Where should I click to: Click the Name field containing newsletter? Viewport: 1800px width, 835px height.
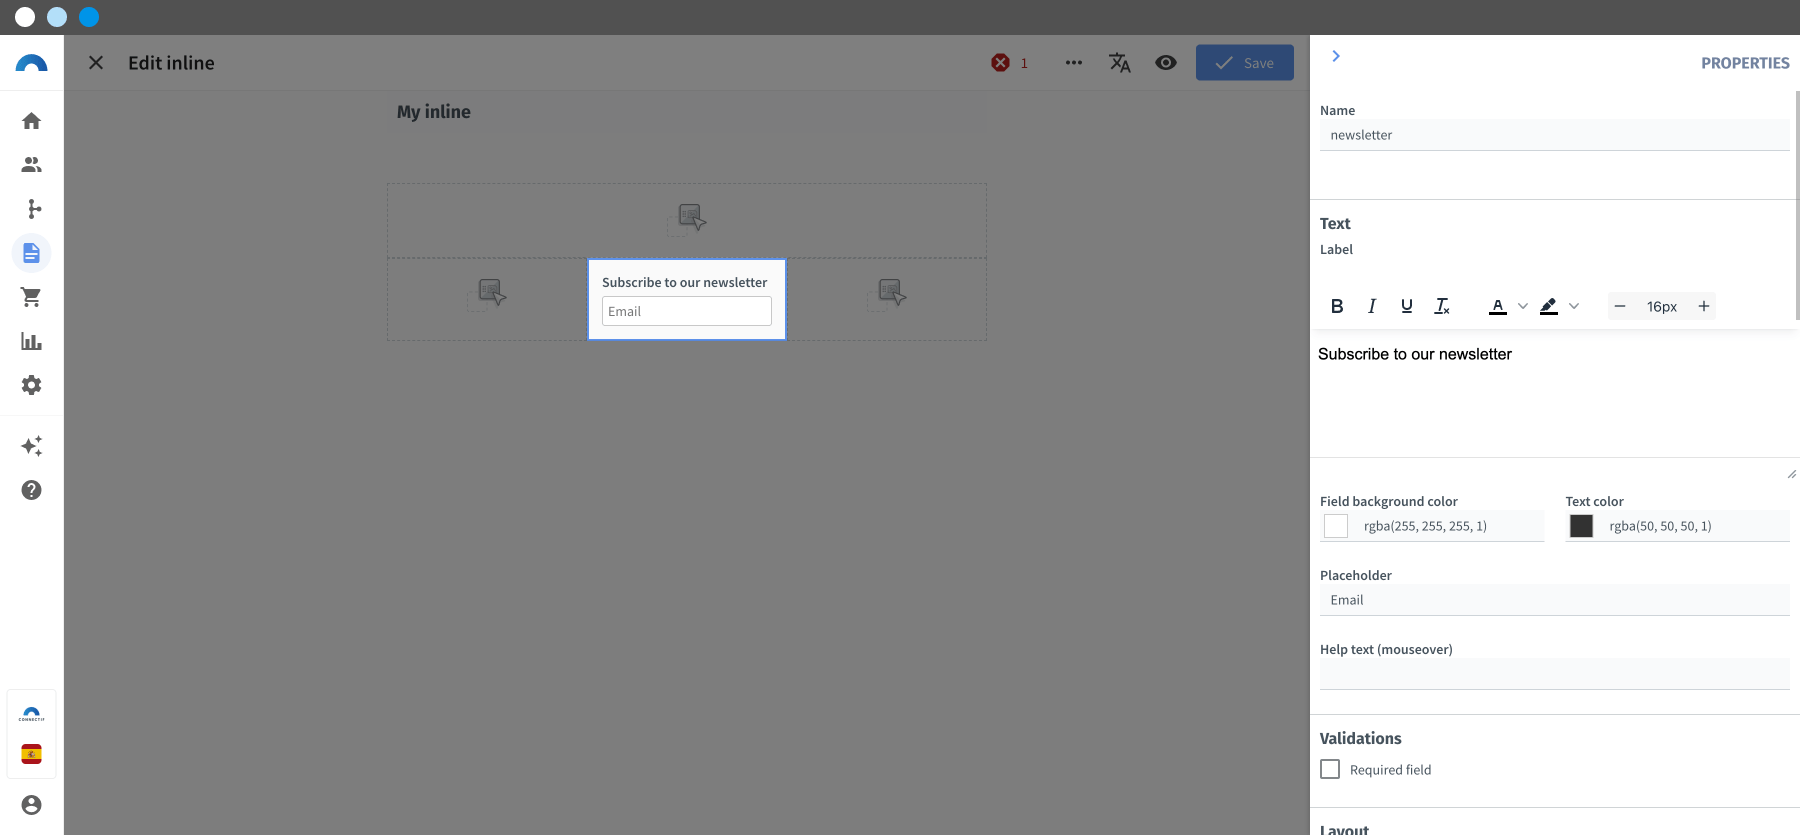click(x=1554, y=135)
